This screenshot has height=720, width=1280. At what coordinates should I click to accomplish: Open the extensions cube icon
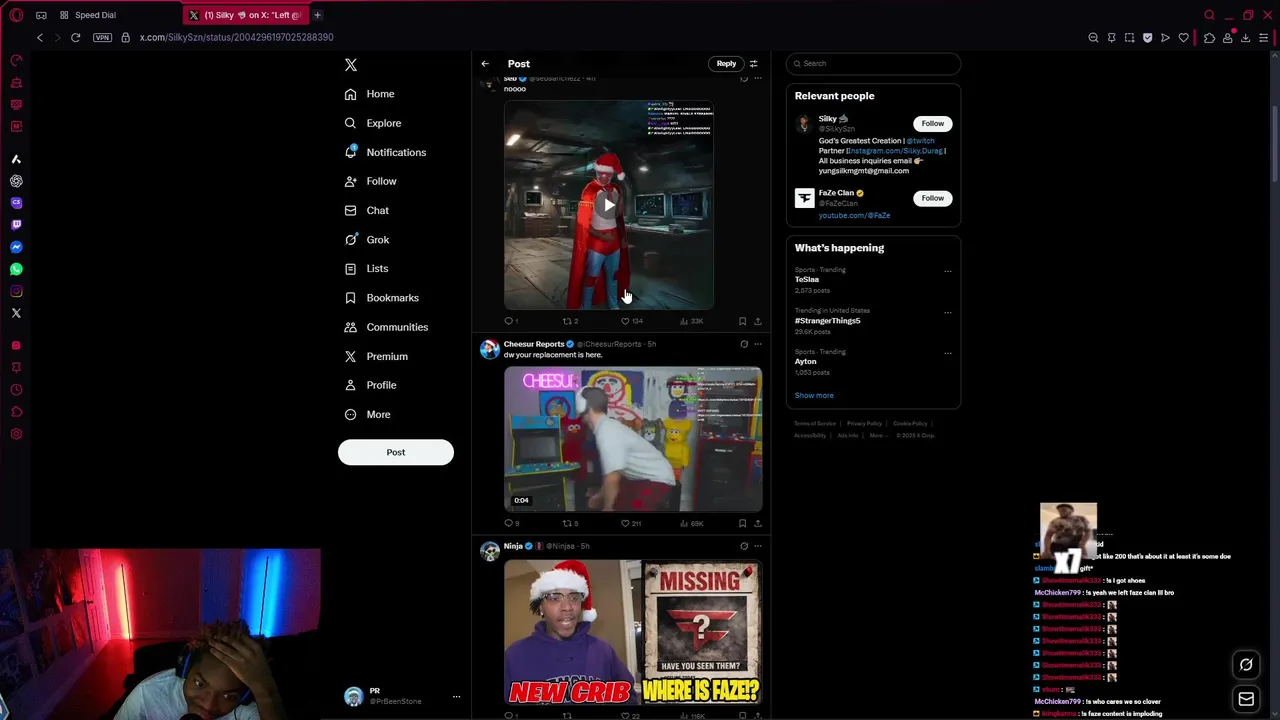[x=1209, y=38]
